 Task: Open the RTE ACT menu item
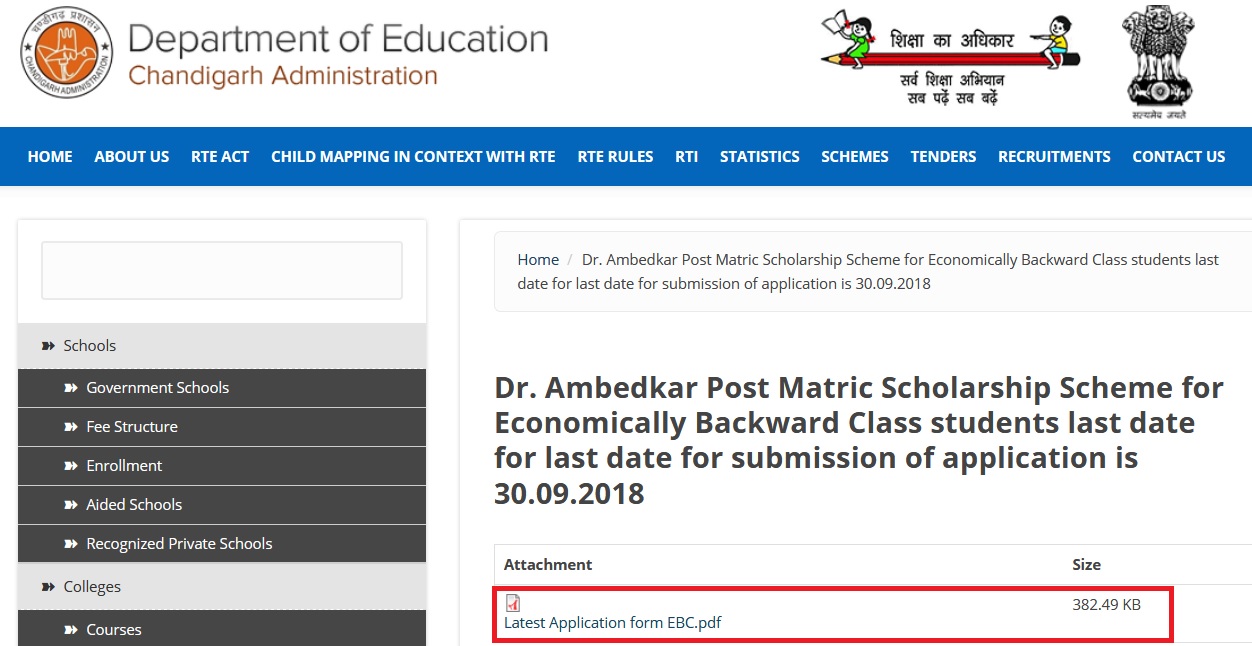click(x=220, y=157)
